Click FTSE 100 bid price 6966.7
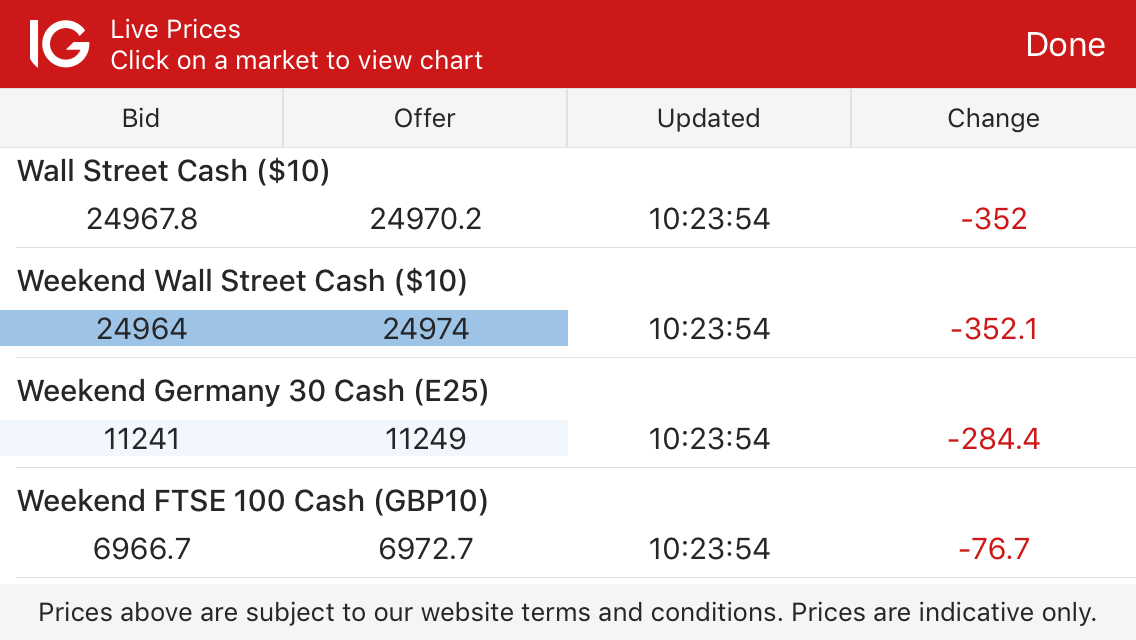This screenshot has width=1136, height=640. click(142, 549)
